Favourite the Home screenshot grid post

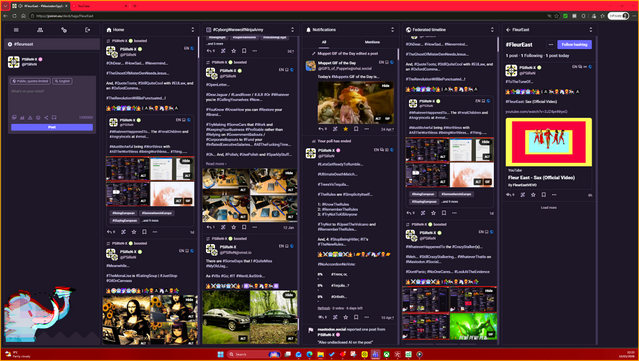pyautogui.click(x=134, y=232)
